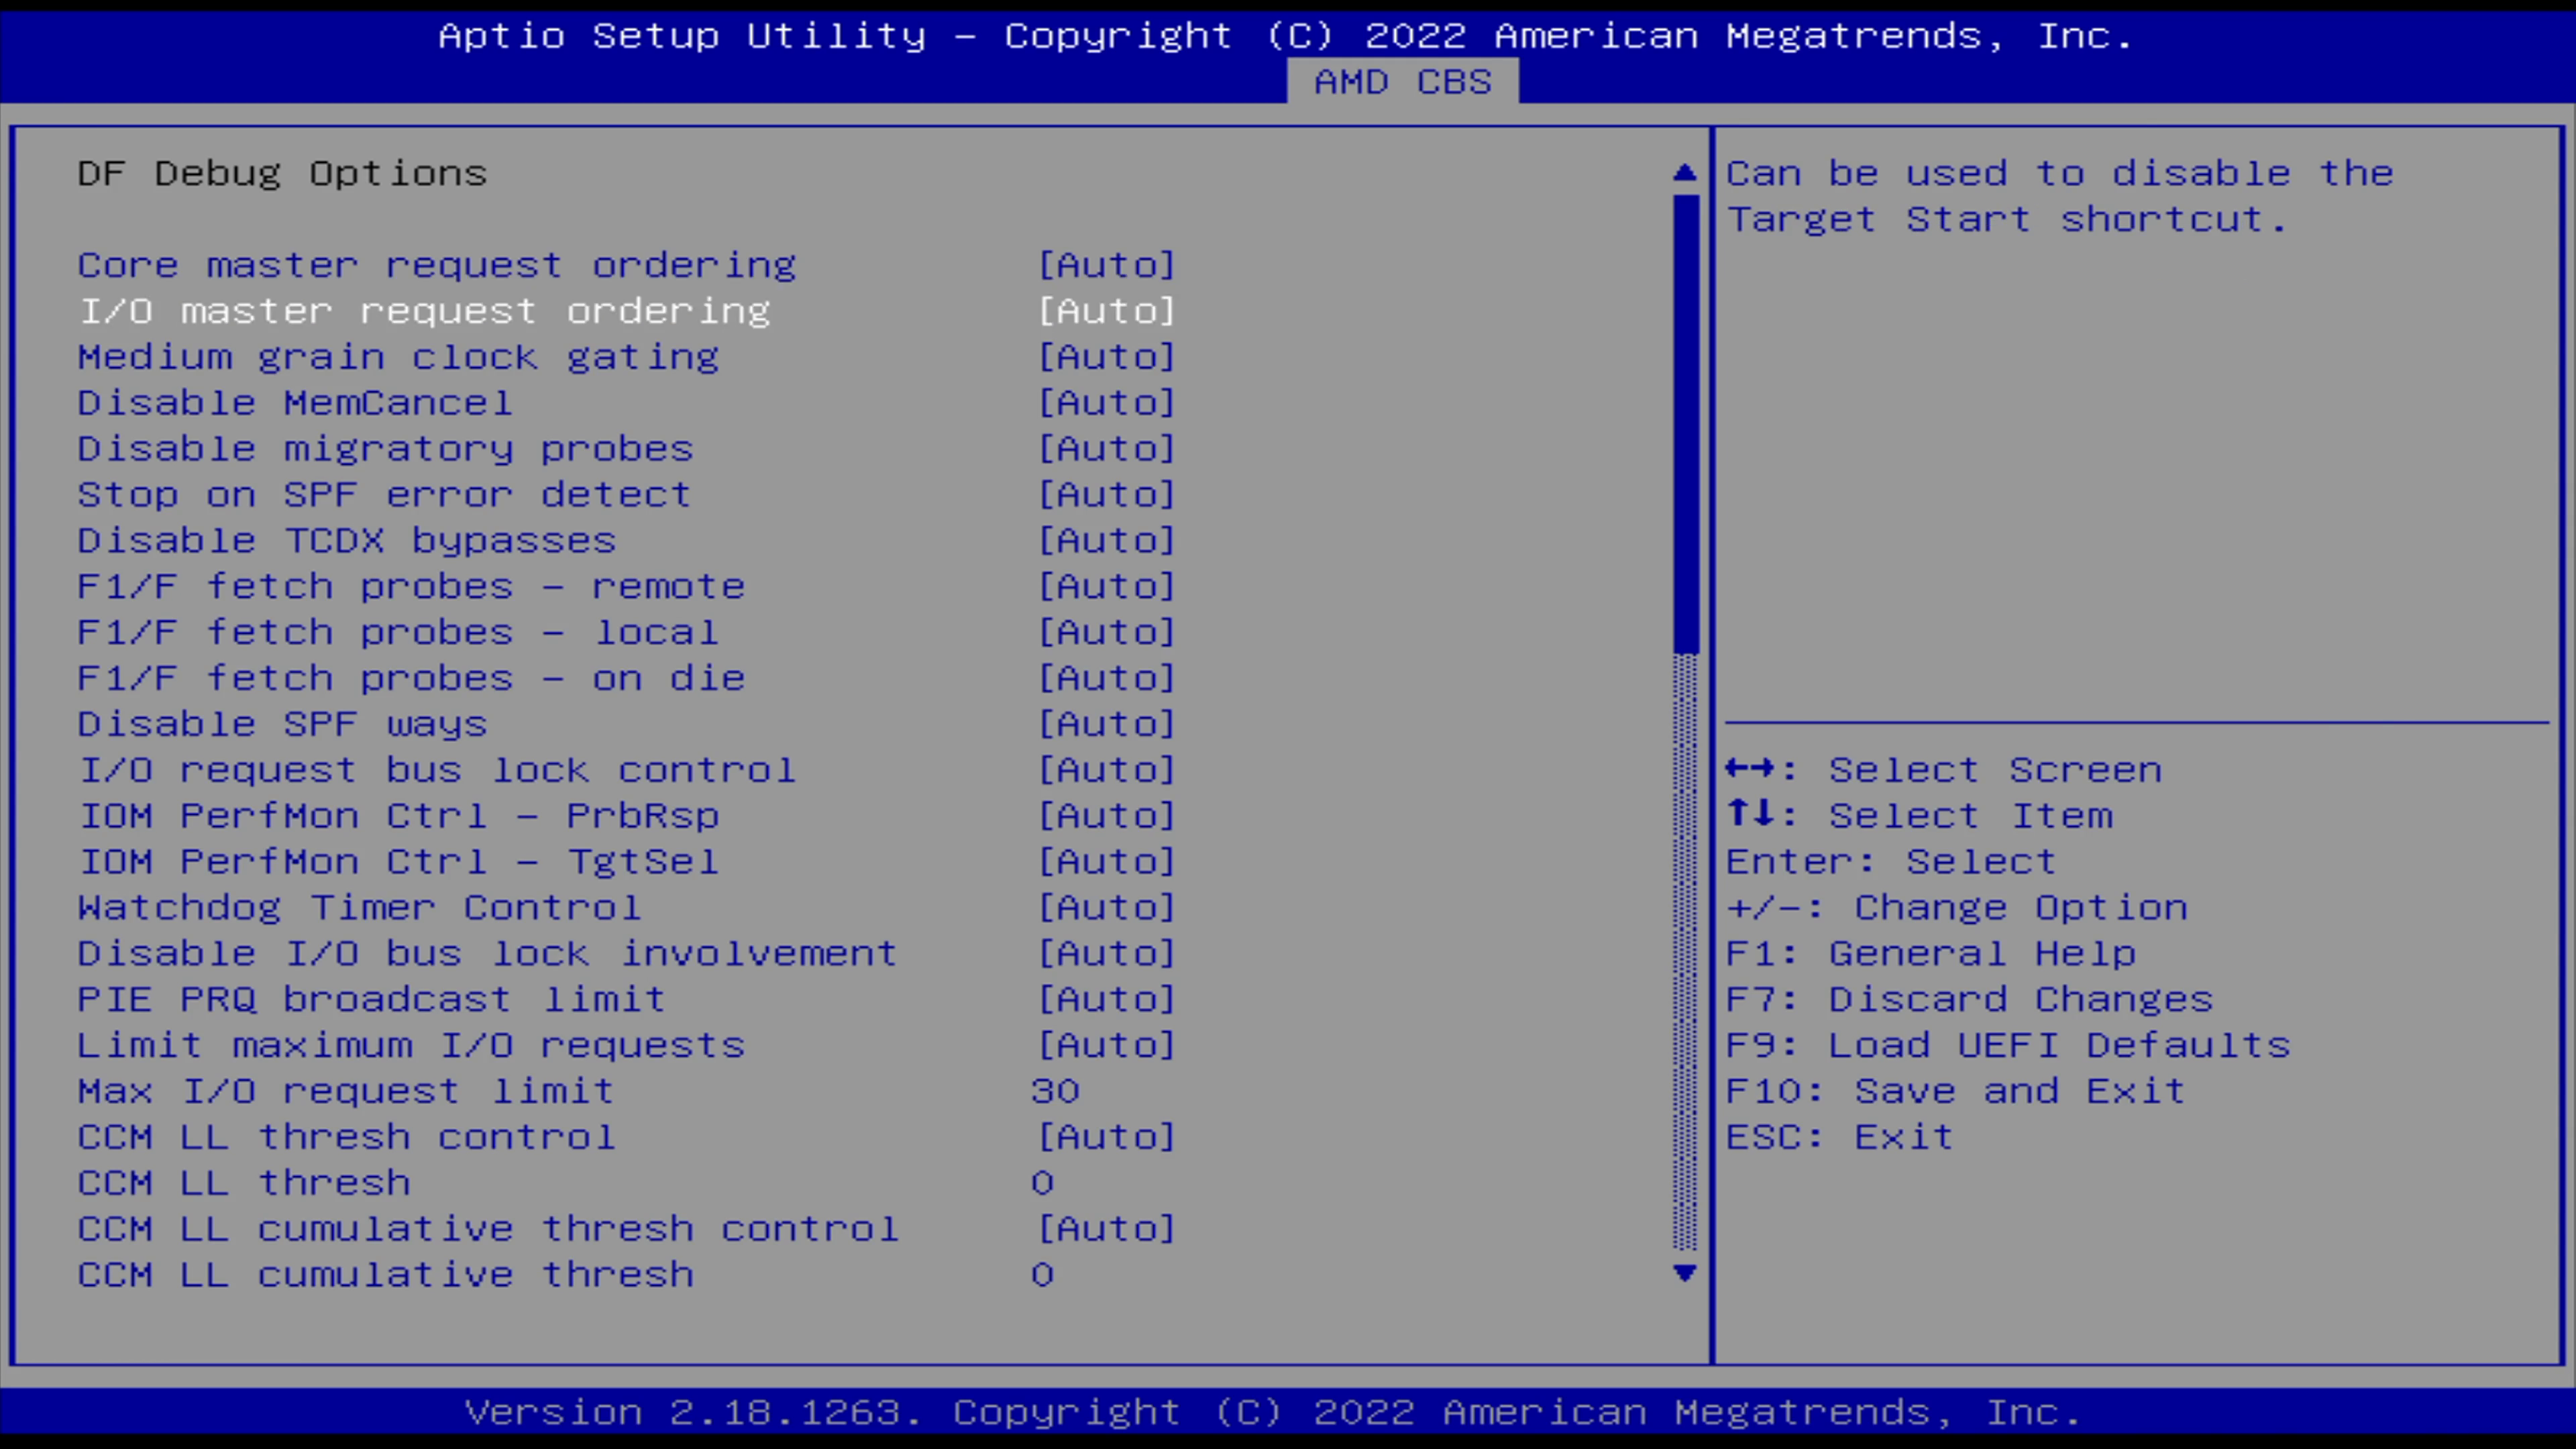The image size is (2576, 1449).
Task: Select the Disable SPF ways option
Action: (282, 724)
